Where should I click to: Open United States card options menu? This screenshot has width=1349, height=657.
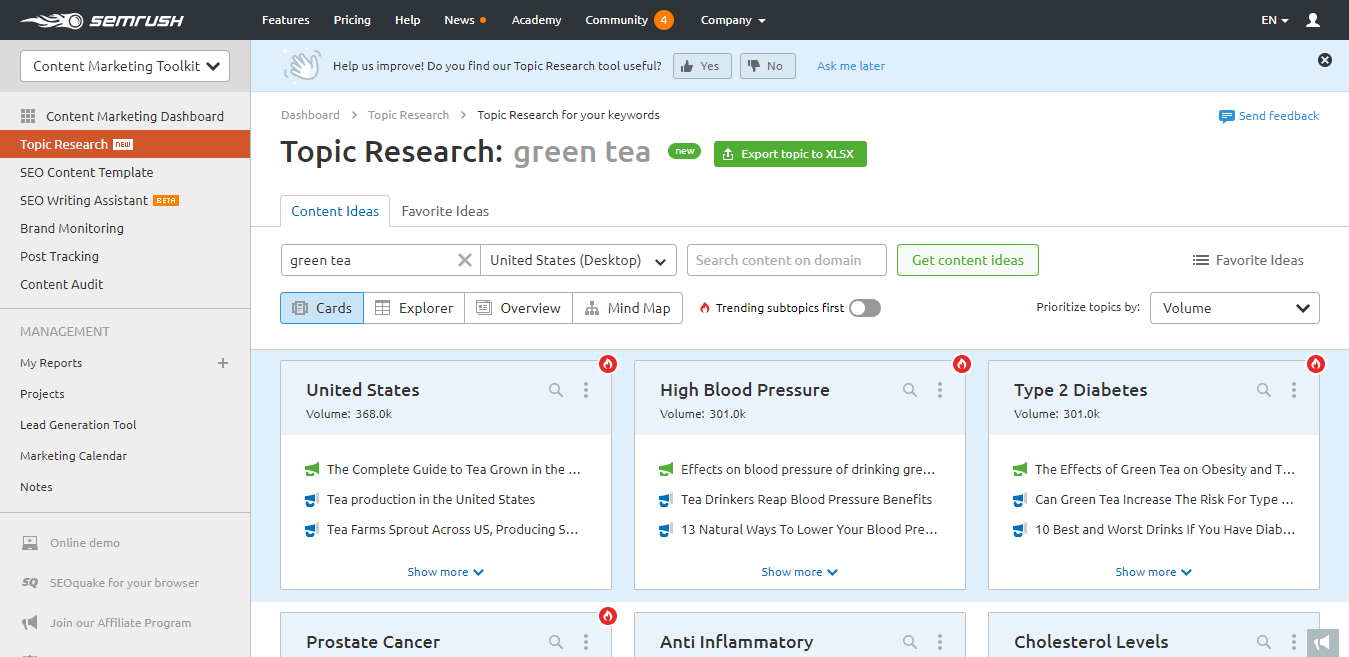(x=586, y=390)
